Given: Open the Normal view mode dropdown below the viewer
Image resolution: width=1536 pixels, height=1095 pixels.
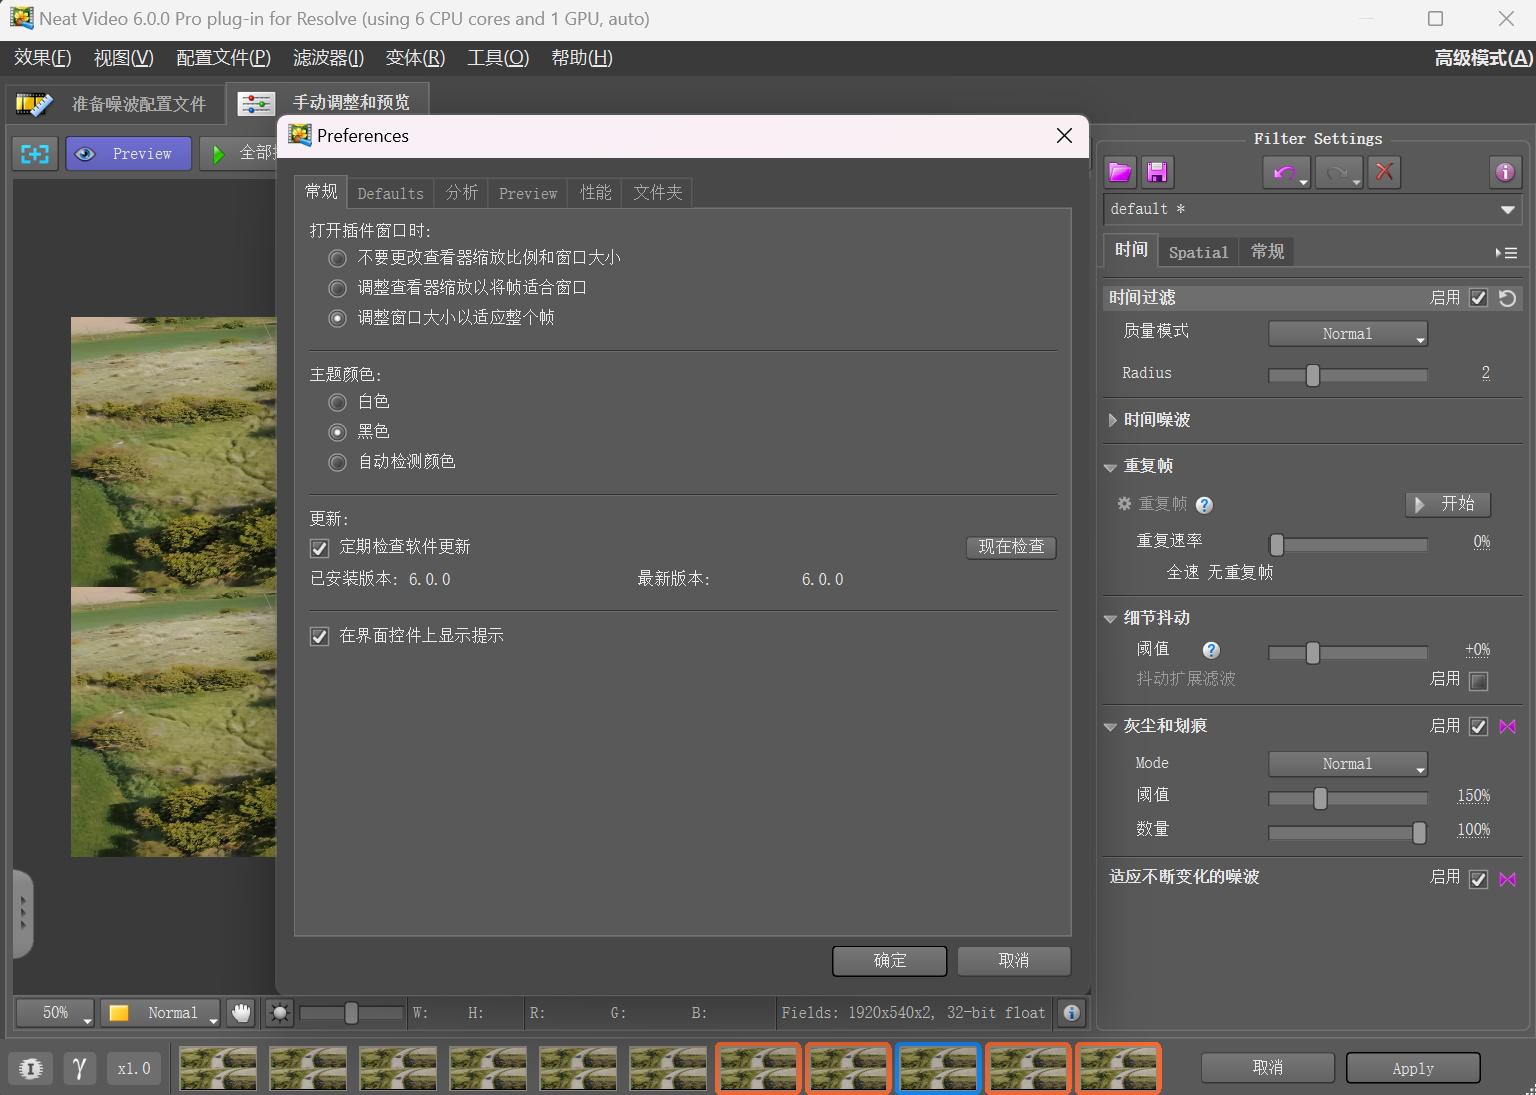Looking at the screenshot, I should [161, 1013].
